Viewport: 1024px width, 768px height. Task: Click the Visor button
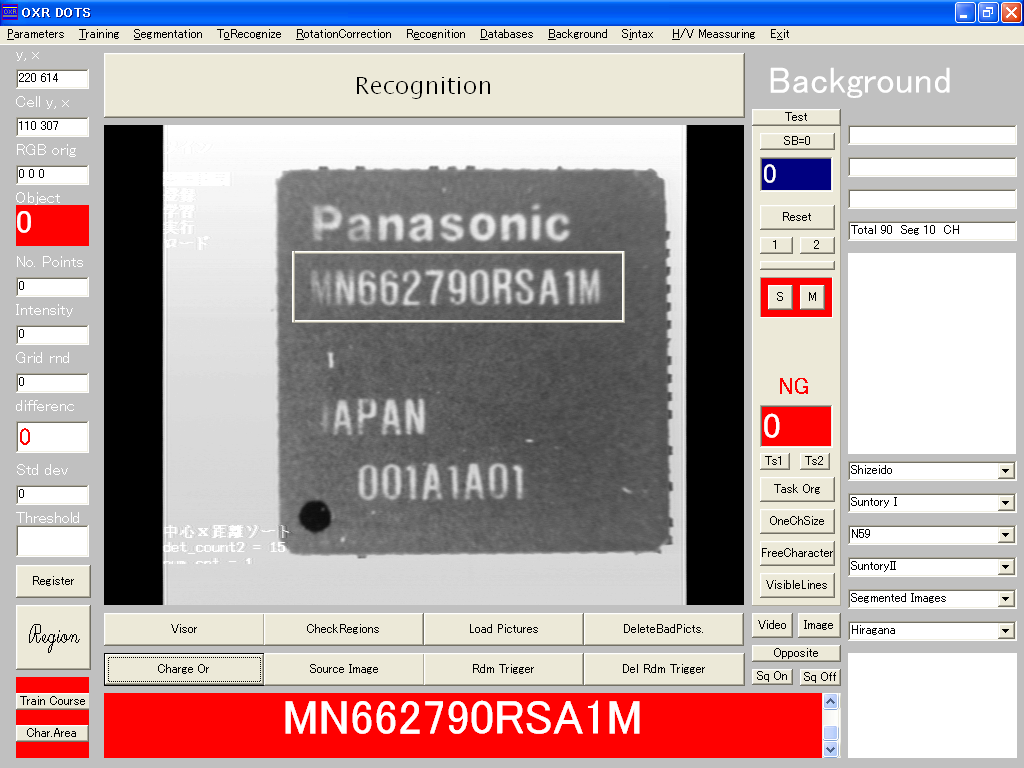(x=184, y=629)
